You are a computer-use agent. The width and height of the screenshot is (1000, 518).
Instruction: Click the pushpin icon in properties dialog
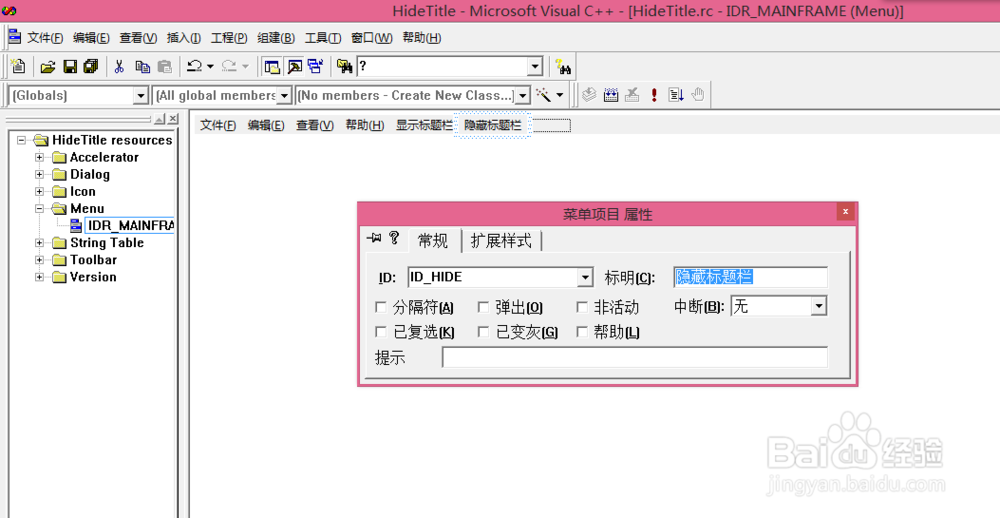pyautogui.click(x=374, y=239)
